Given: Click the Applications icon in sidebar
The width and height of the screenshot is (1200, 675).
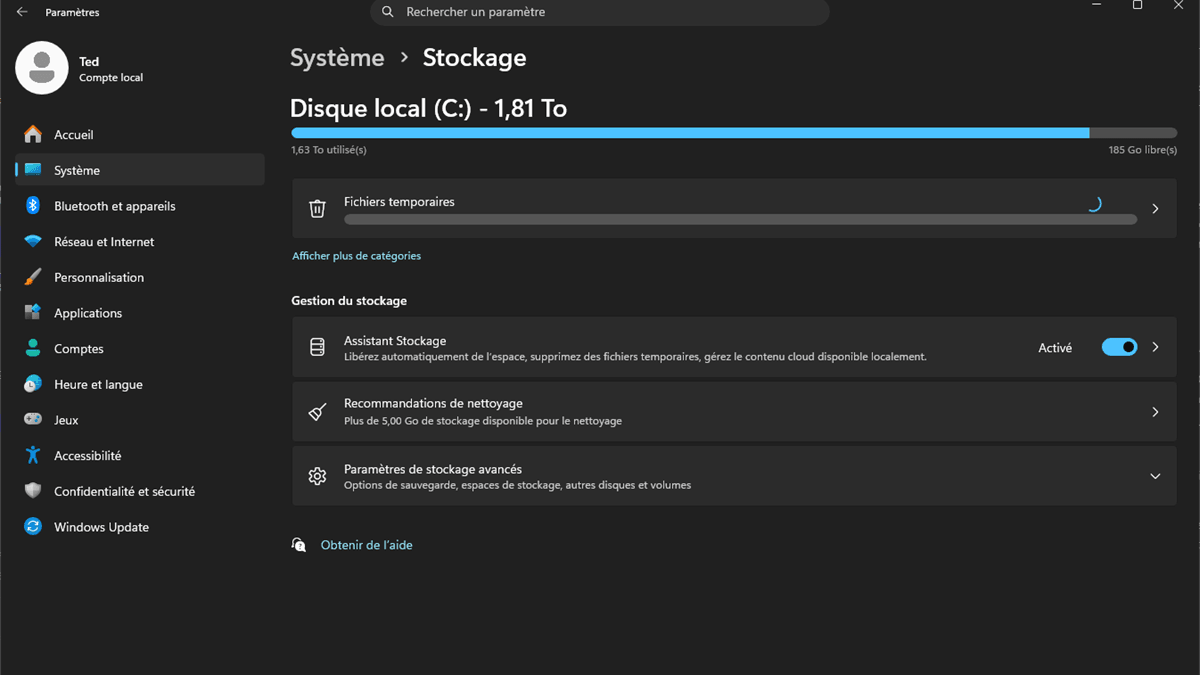Looking at the screenshot, I should click(33, 313).
